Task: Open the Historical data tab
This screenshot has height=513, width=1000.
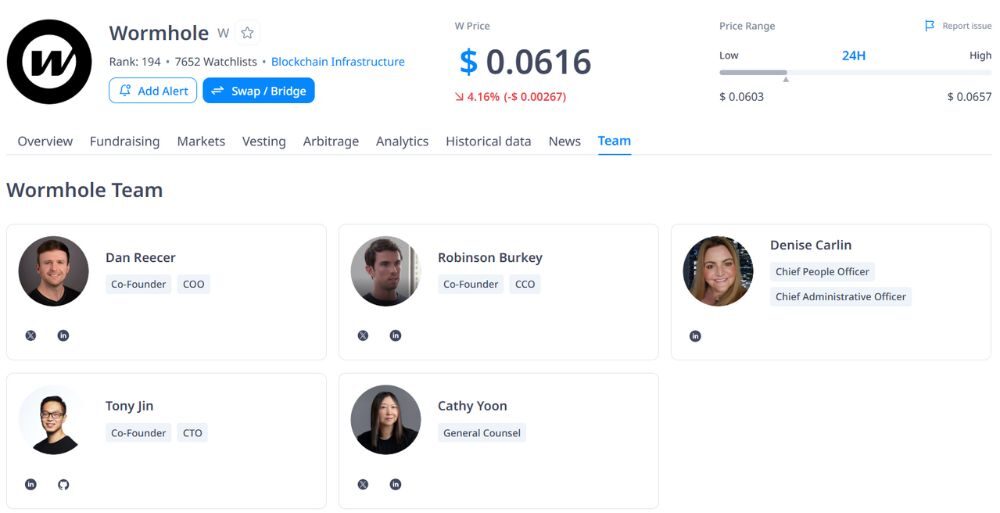Action: click(489, 142)
